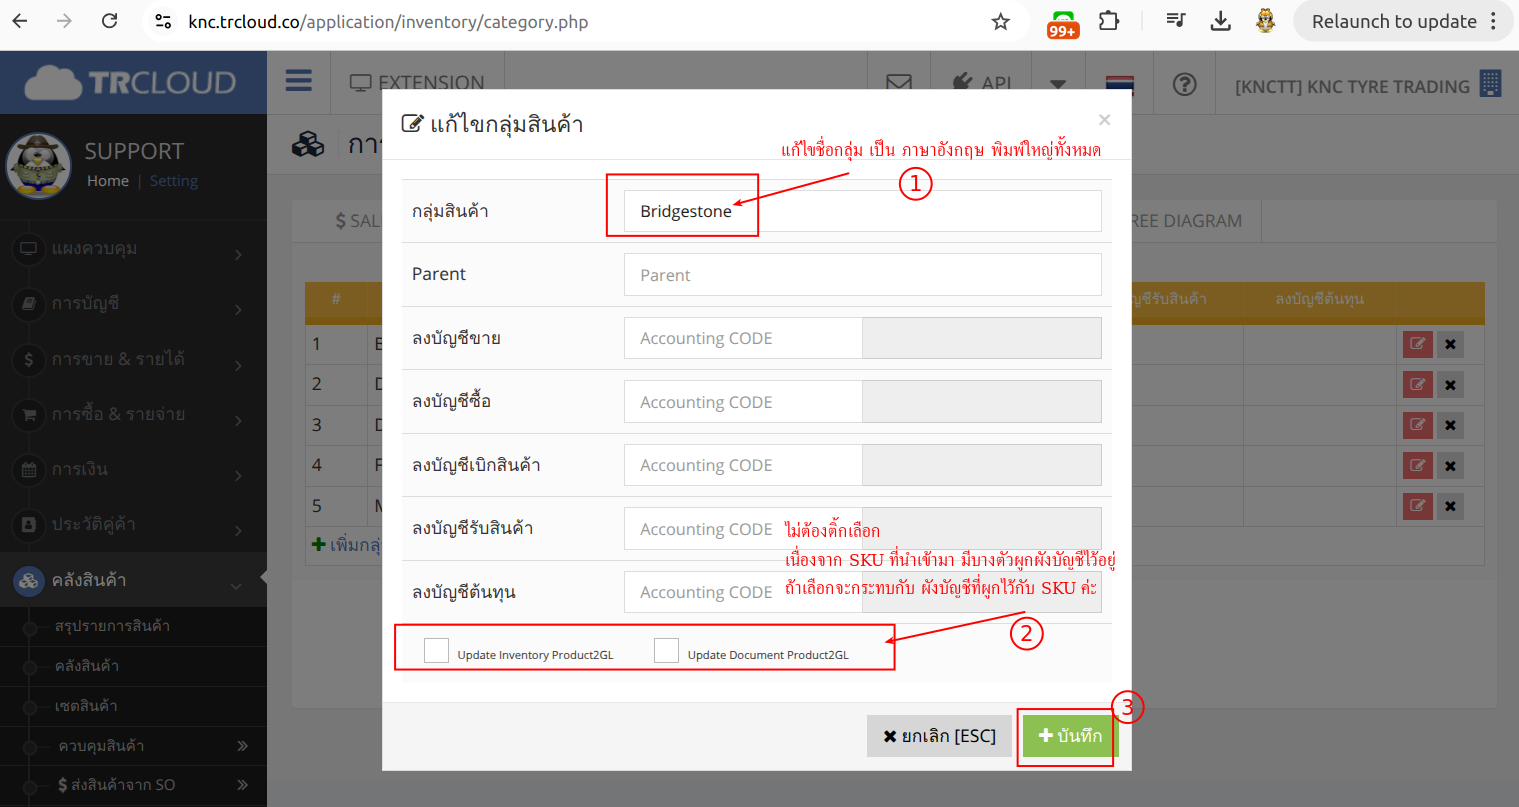Viewport: 1519px width, 807px height.
Task: Click the red edit icon in row 2
Action: (x=1418, y=384)
